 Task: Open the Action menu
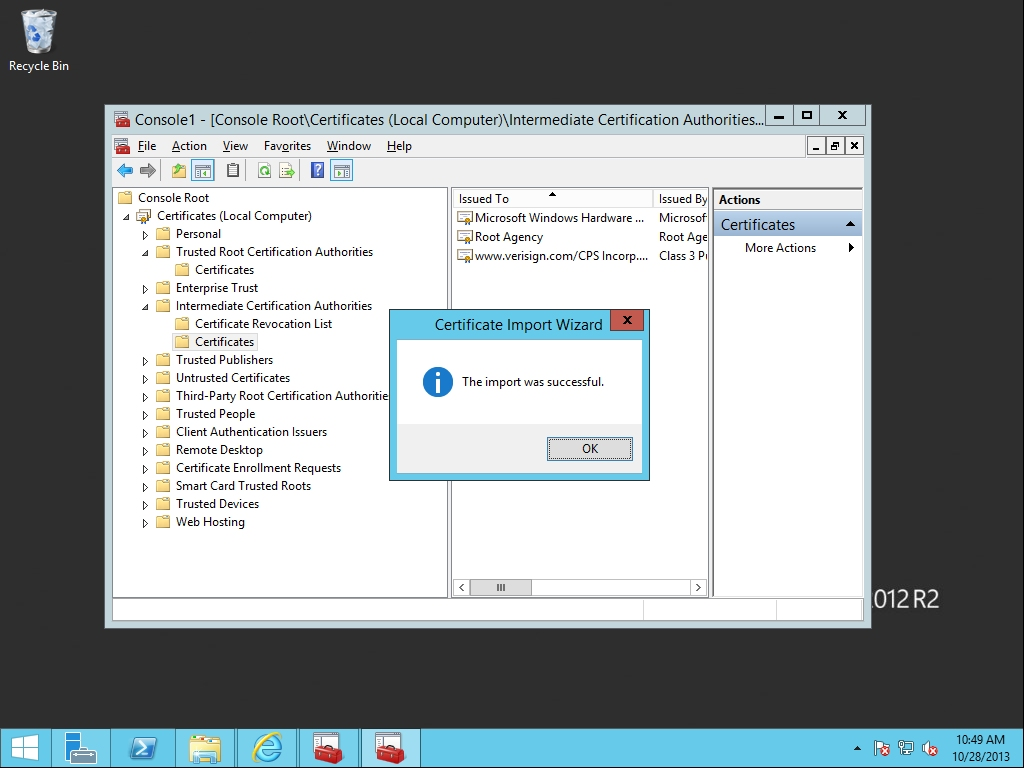pos(189,146)
